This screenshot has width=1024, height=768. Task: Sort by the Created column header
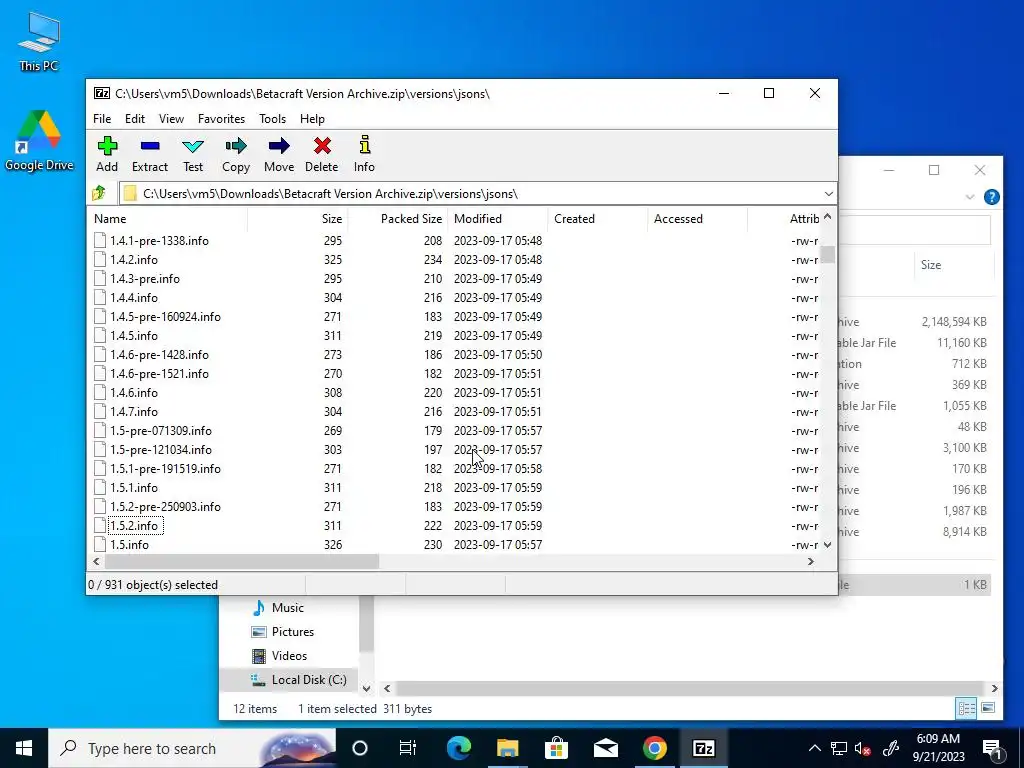[598, 219]
